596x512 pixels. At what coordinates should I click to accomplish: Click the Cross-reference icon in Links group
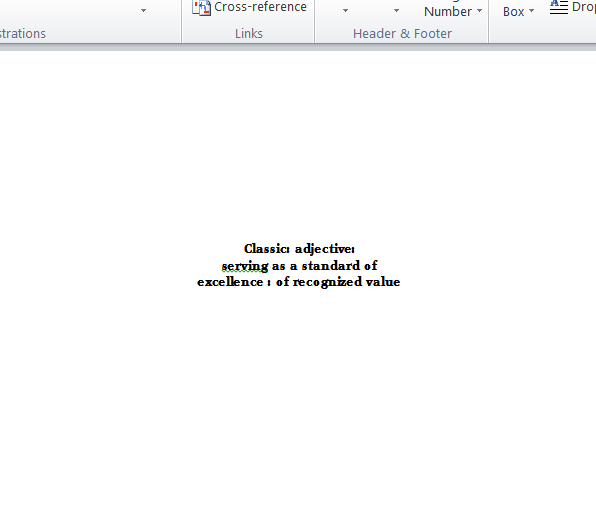click(x=201, y=8)
